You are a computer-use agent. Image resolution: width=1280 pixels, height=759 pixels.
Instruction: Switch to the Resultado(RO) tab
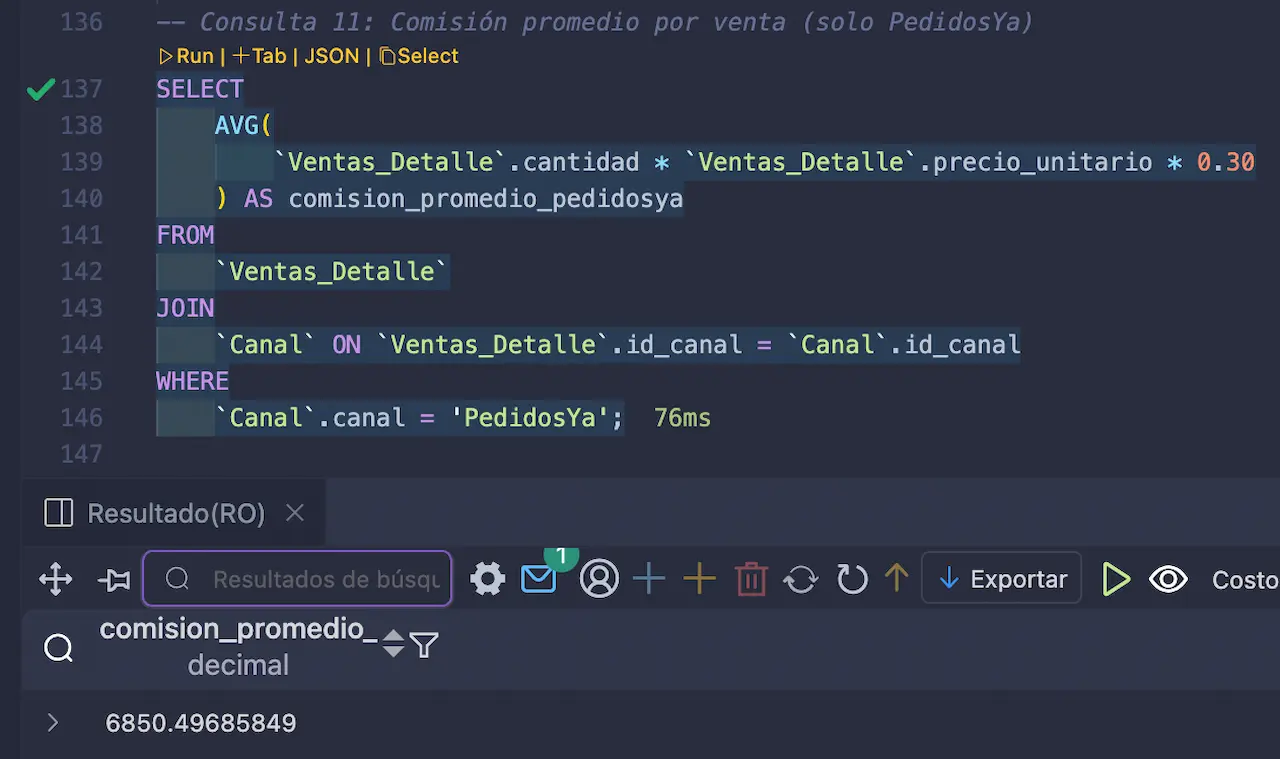(x=176, y=513)
